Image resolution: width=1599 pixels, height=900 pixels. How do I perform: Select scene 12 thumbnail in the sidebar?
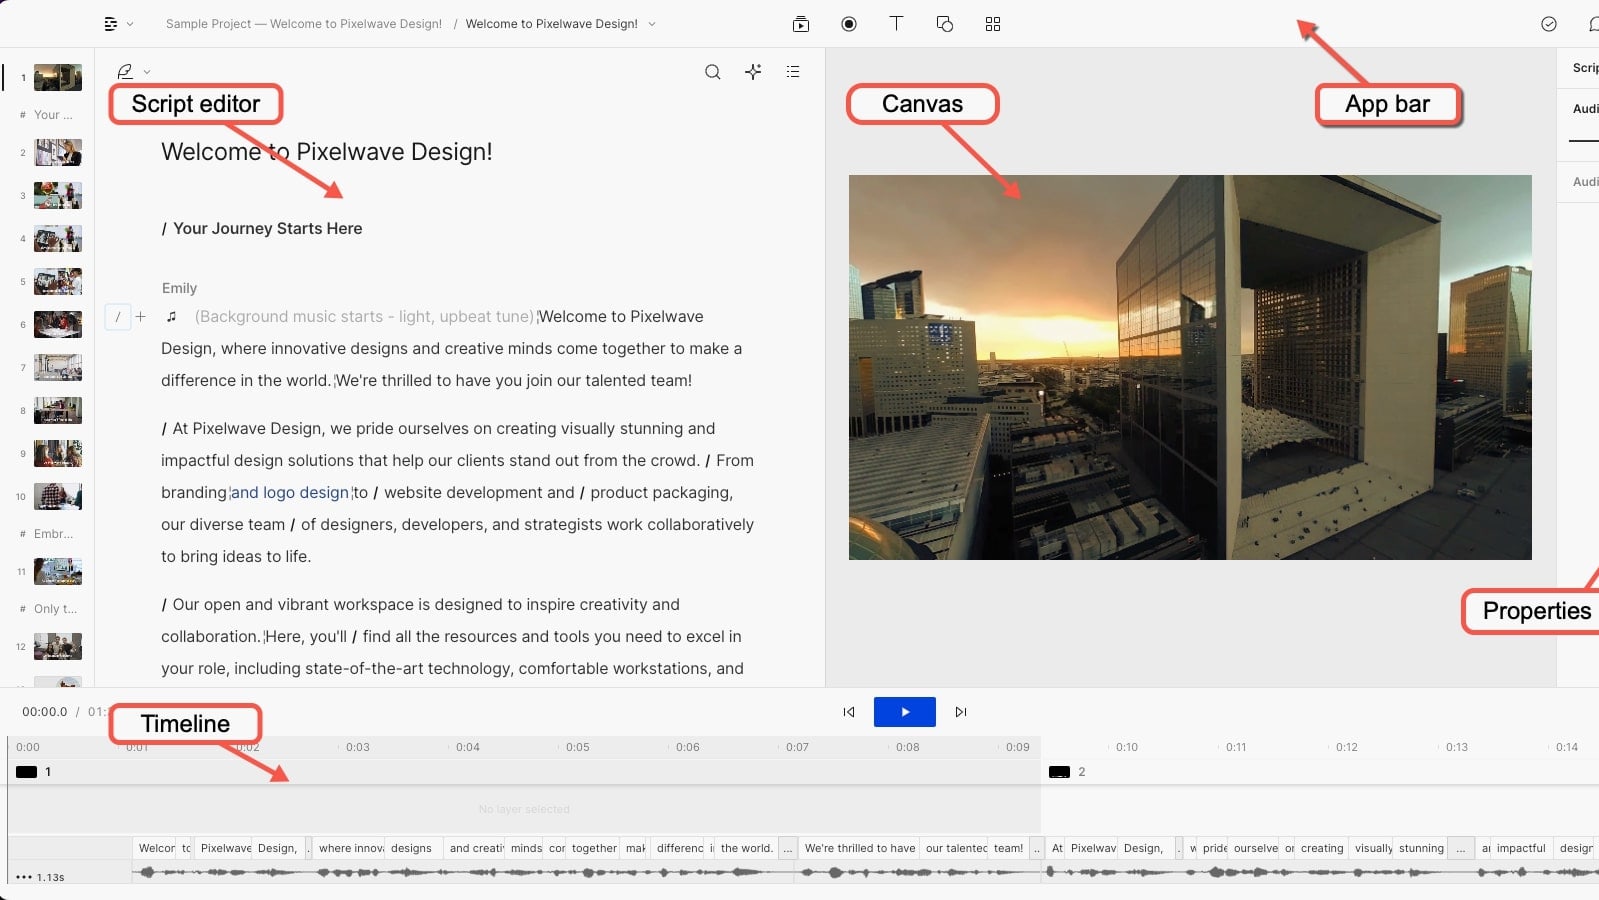[58, 646]
